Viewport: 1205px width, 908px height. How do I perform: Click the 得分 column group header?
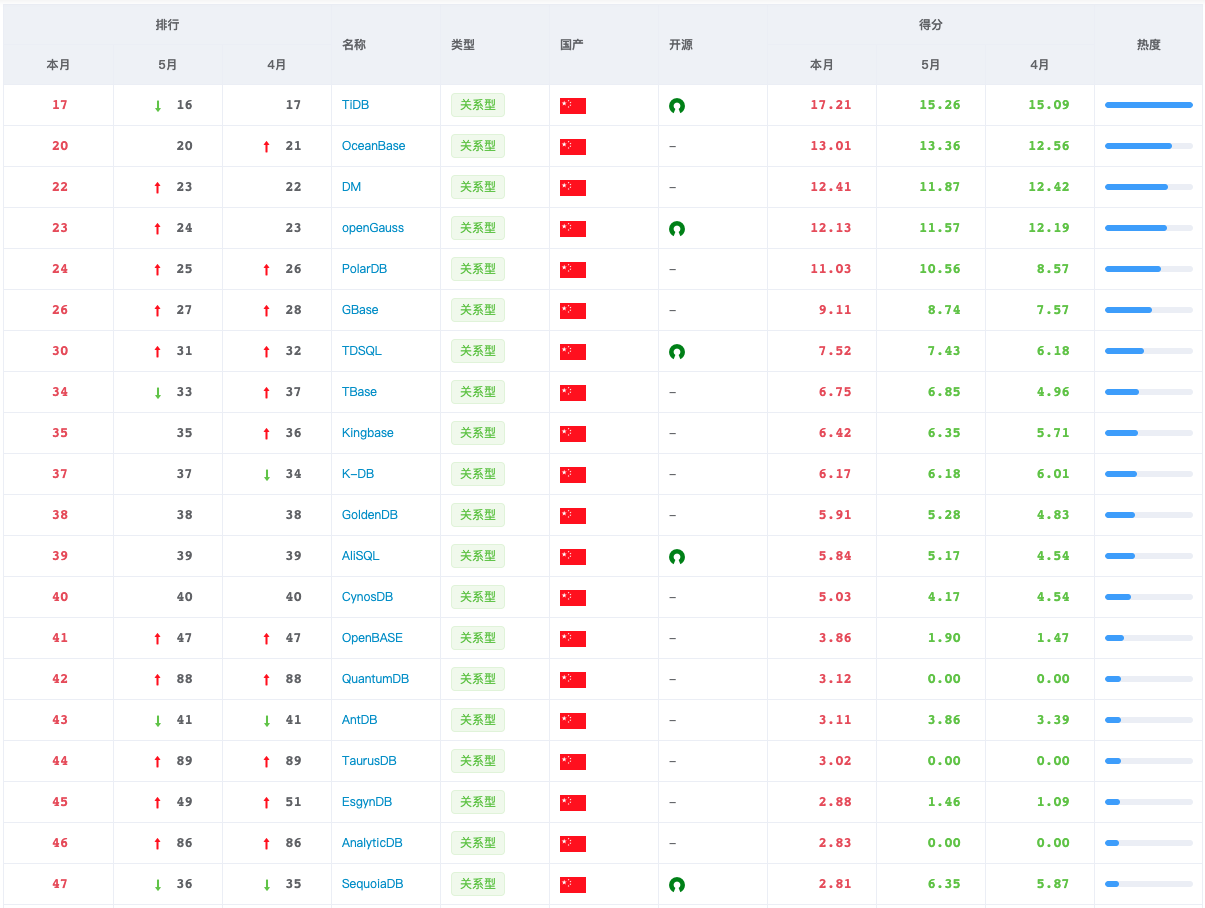click(x=931, y=25)
